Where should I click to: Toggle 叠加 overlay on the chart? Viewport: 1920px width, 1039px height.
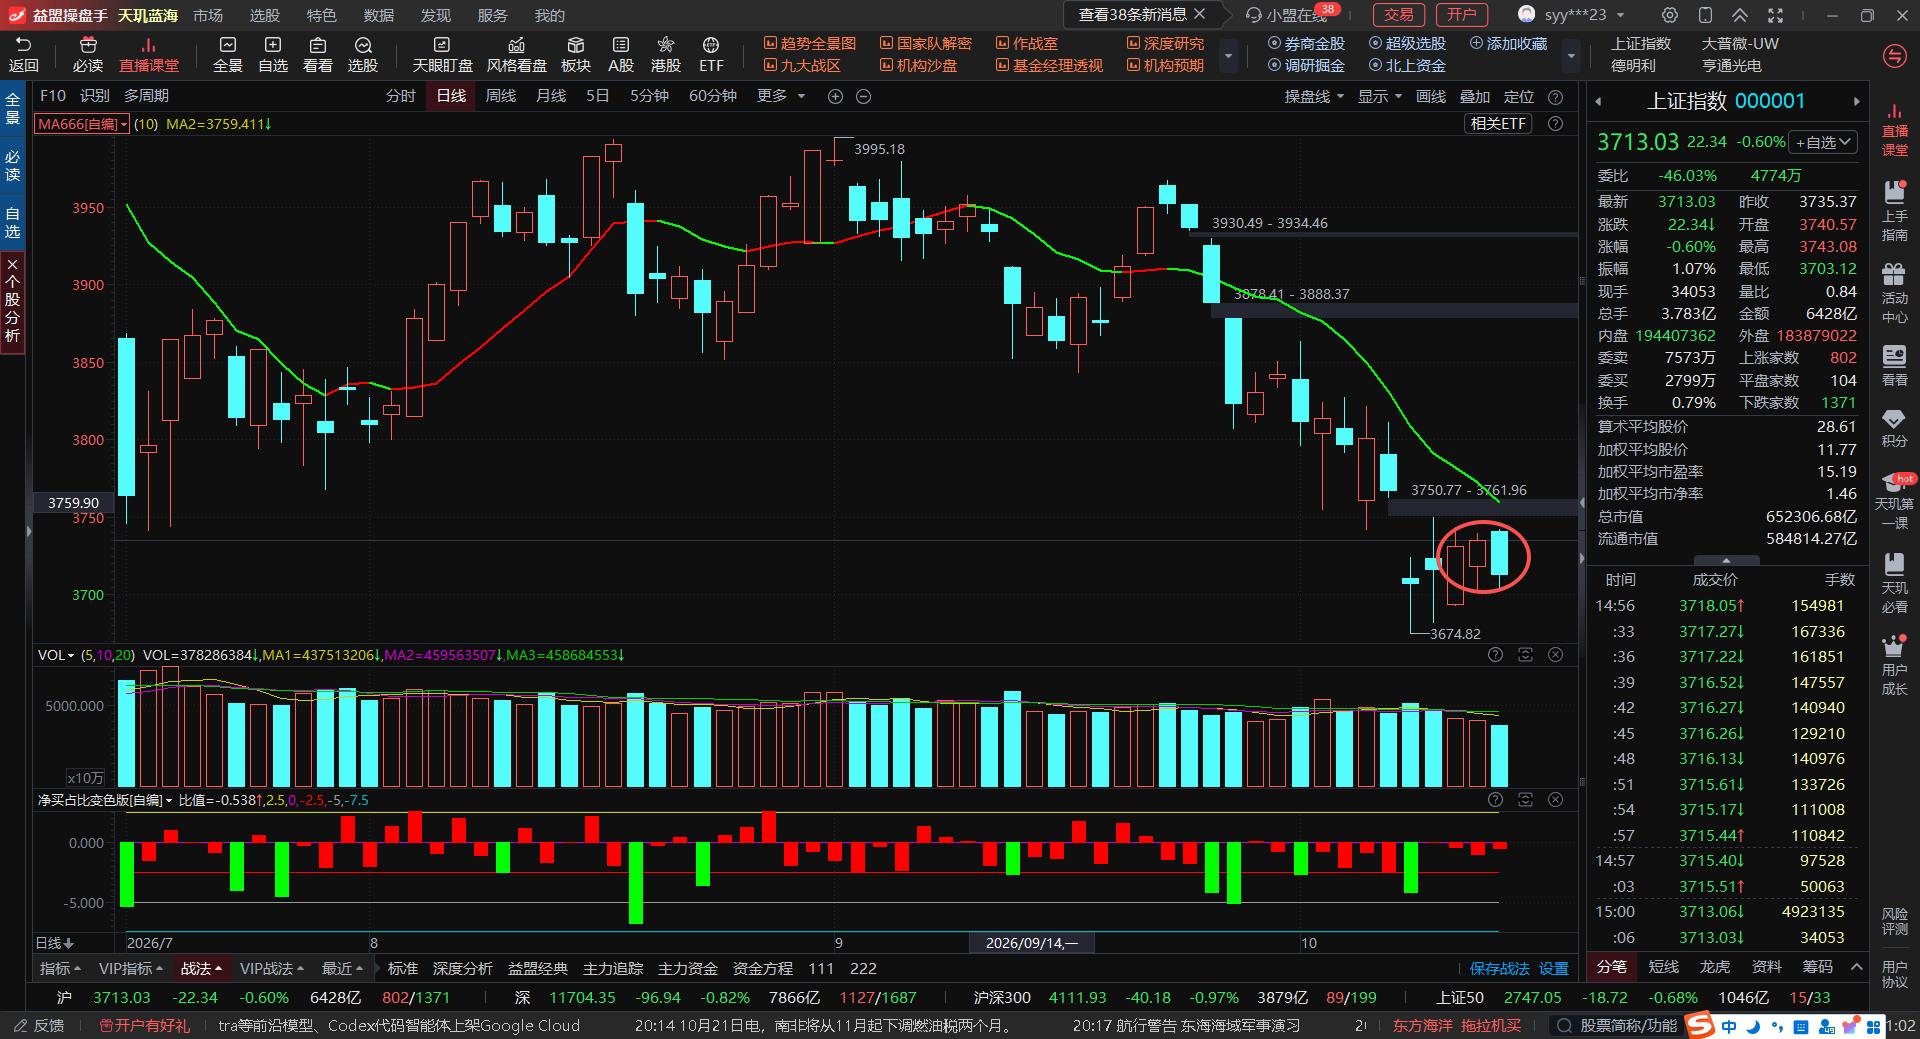1475,96
